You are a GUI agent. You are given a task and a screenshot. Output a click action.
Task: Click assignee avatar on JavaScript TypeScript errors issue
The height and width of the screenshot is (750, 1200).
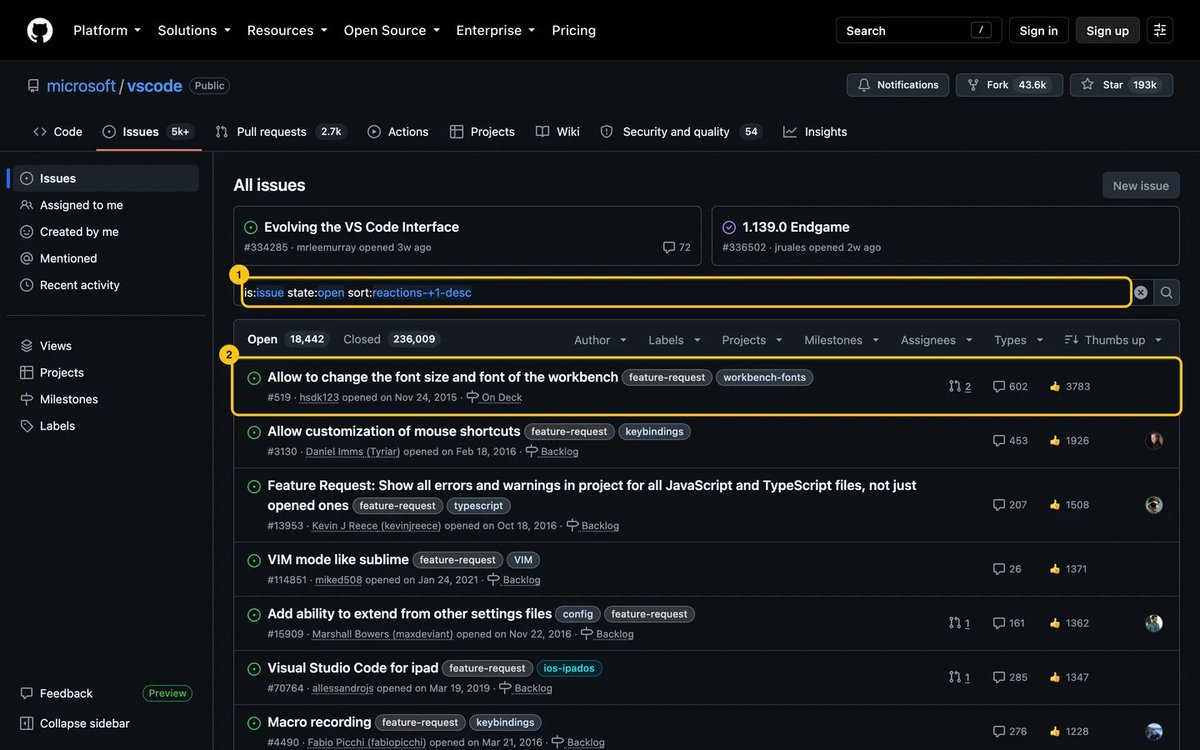point(1154,505)
